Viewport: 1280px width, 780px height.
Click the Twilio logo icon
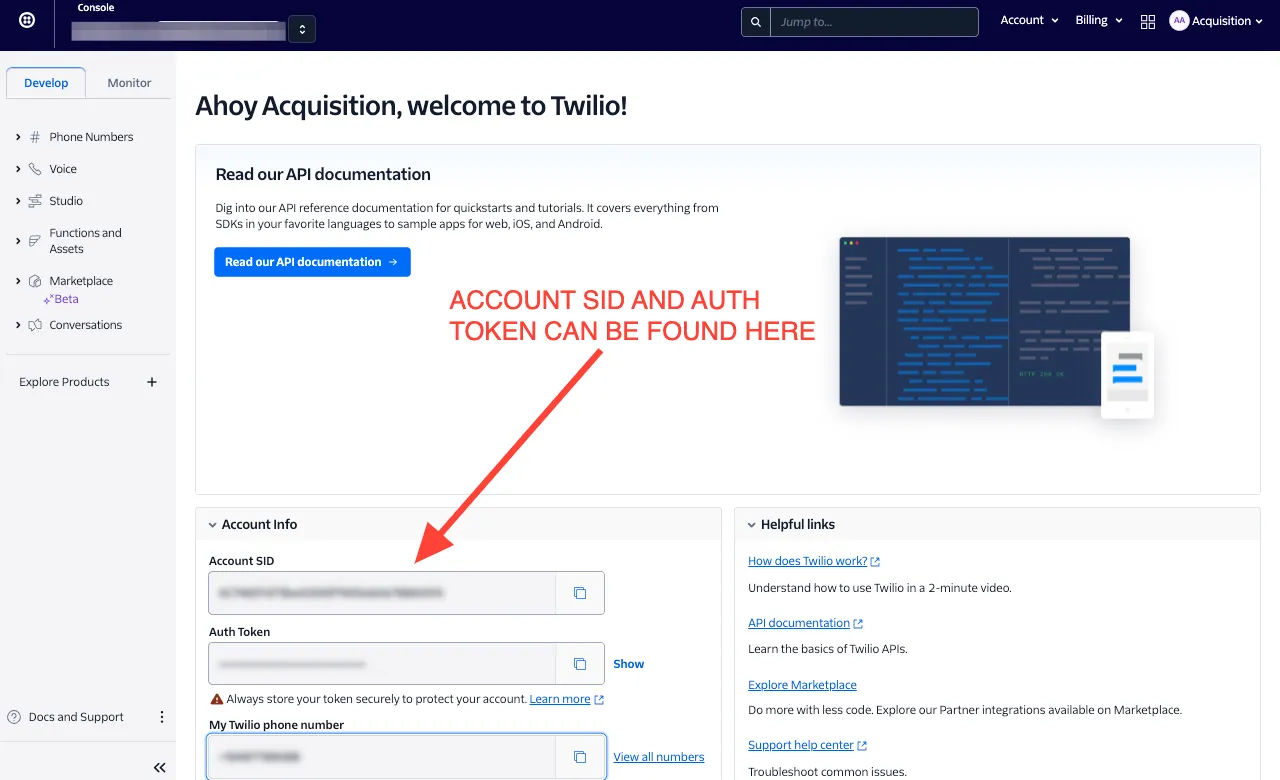(x=27, y=21)
